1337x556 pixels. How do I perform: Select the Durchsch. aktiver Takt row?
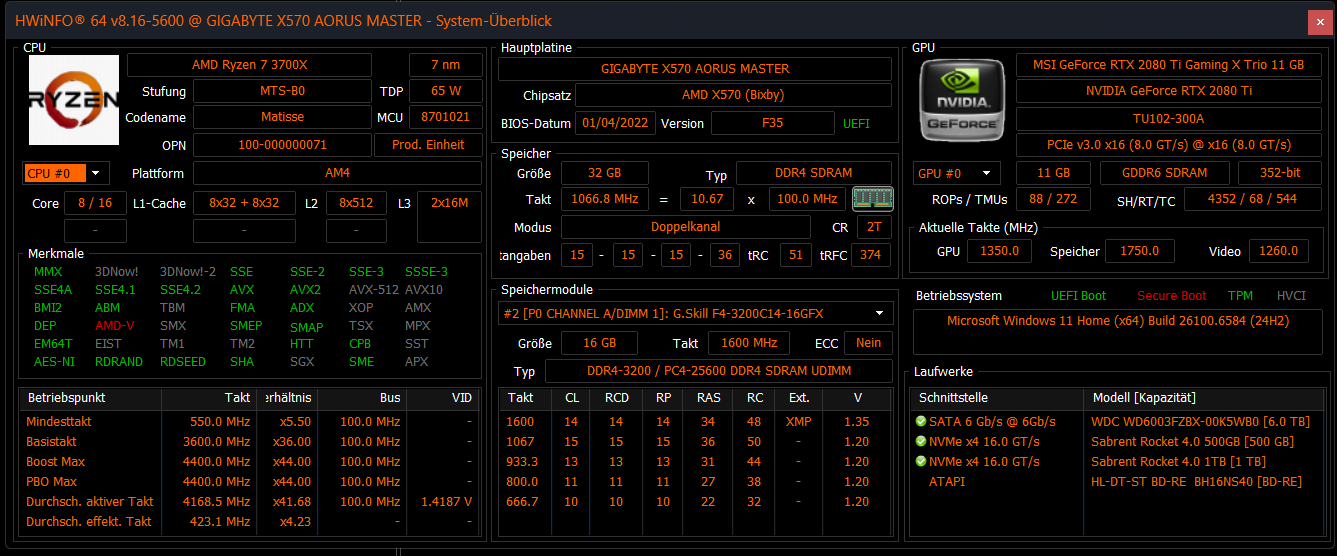(x=249, y=501)
